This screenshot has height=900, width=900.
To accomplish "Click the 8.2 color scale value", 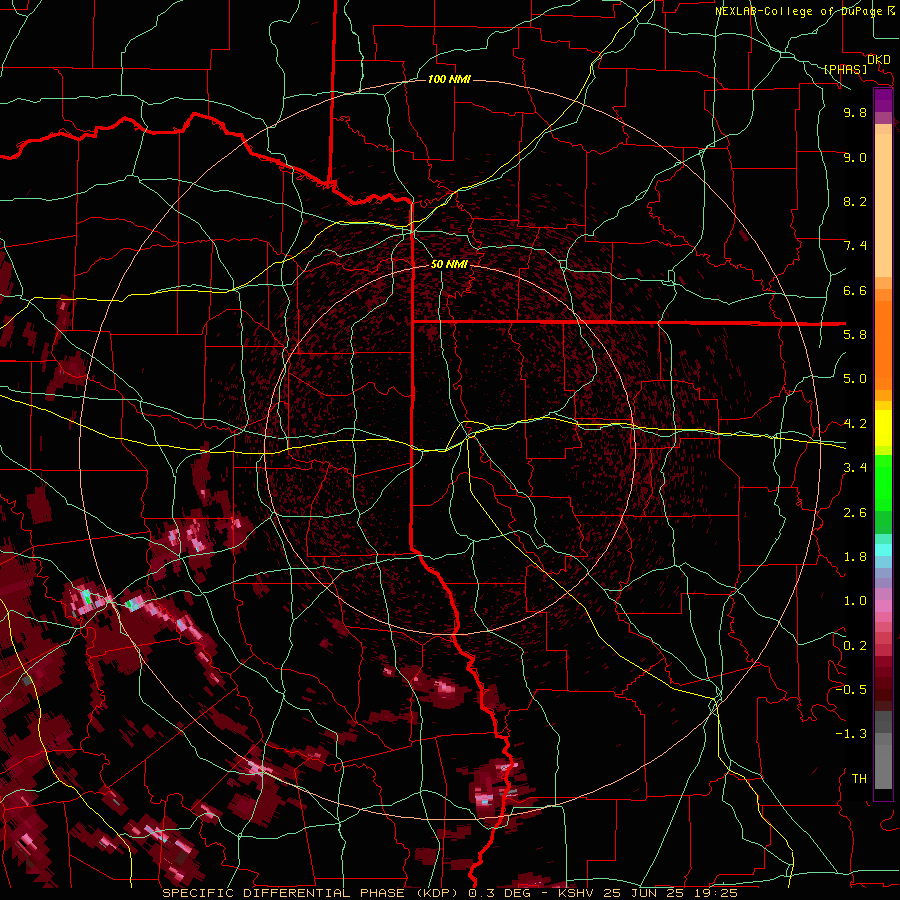I will point(855,201).
